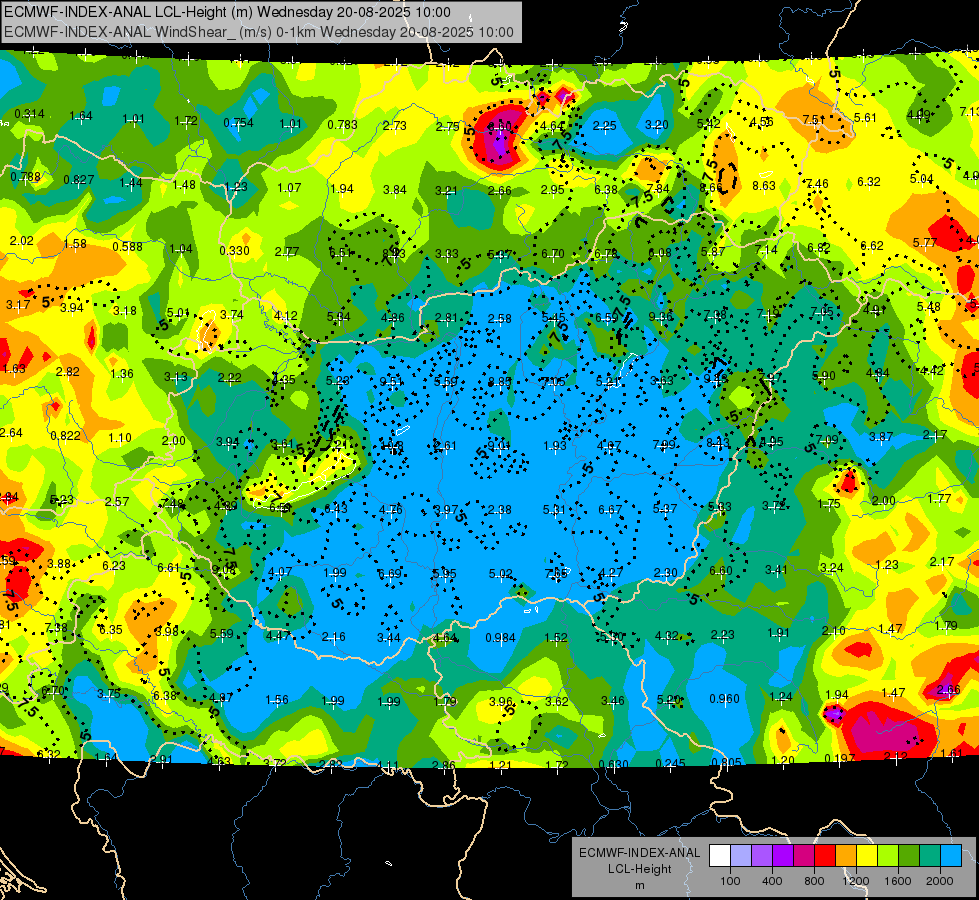The image size is (979, 900).
Task: Click the yellow legend swatch
Action: pos(867,856)
